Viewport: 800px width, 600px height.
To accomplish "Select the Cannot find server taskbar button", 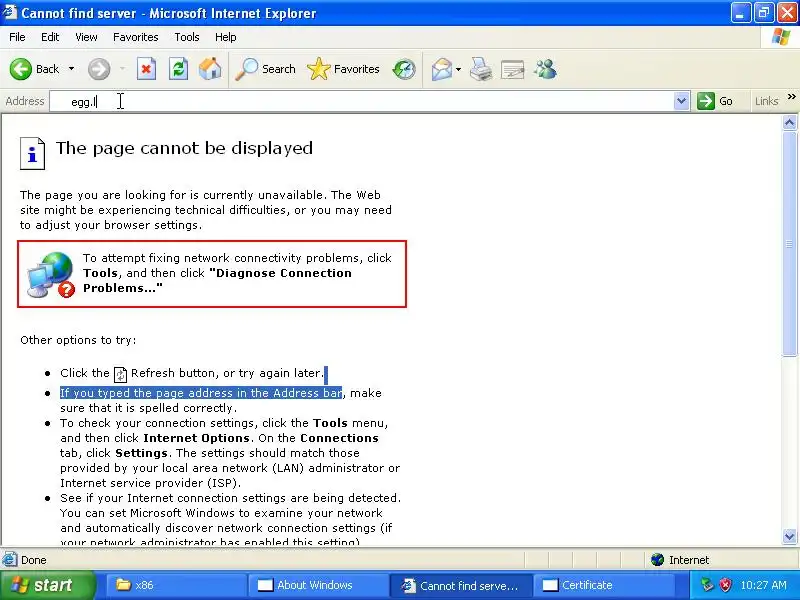I will [x=460, y=585].
